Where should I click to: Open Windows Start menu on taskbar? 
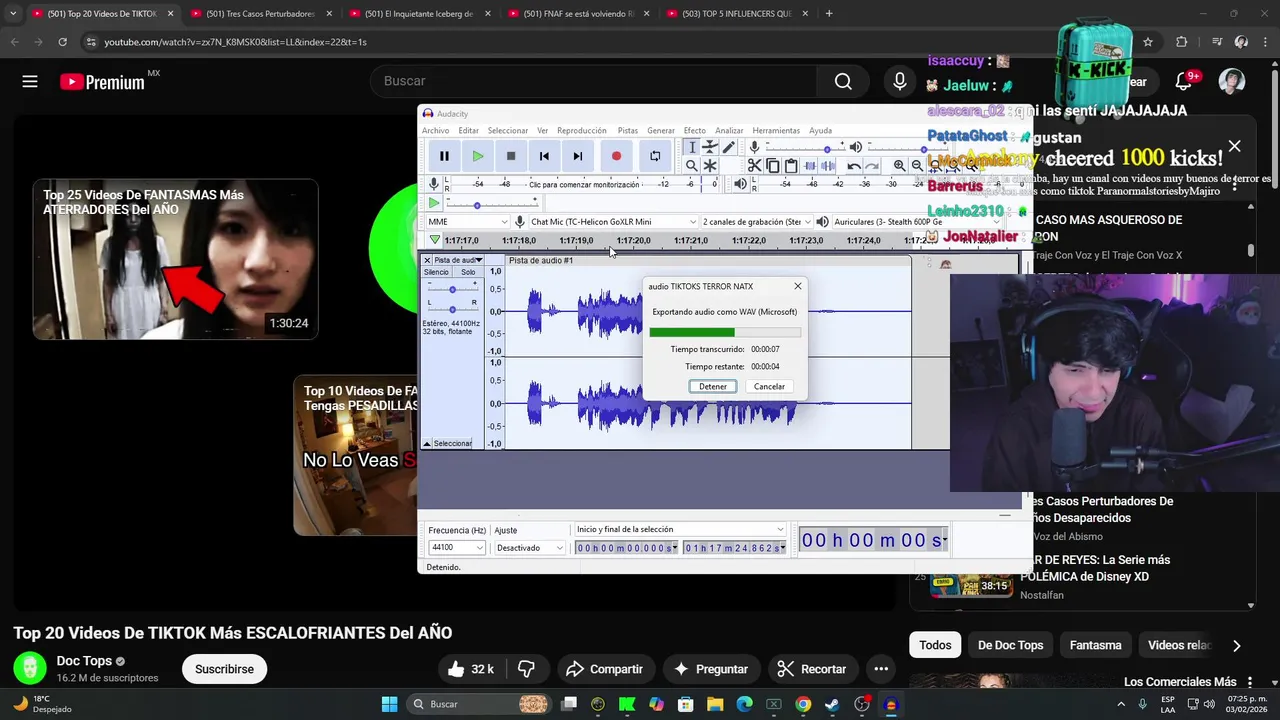(x=389, y=704)
